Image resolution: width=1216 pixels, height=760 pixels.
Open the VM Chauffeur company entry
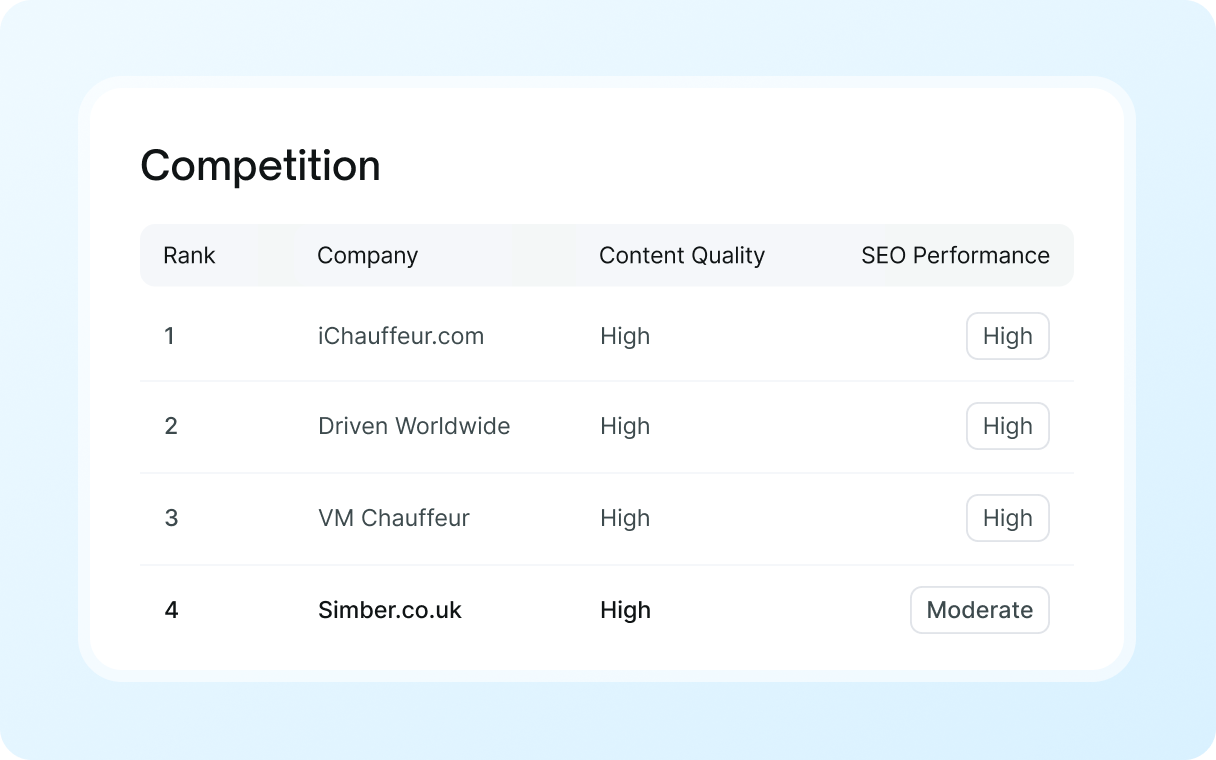coord(394,518)
